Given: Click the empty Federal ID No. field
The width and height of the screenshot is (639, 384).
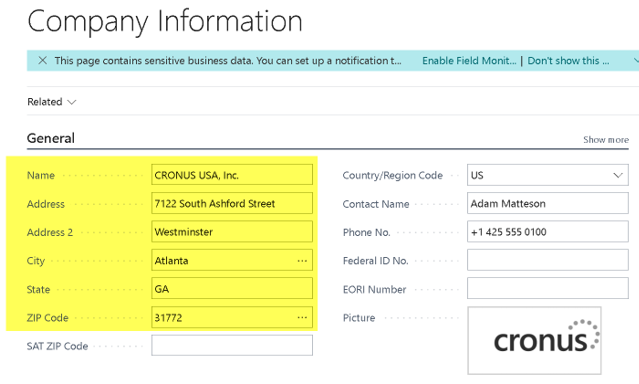Looking at the screenshot, I should pyautogui.click(x=547, y=260).
